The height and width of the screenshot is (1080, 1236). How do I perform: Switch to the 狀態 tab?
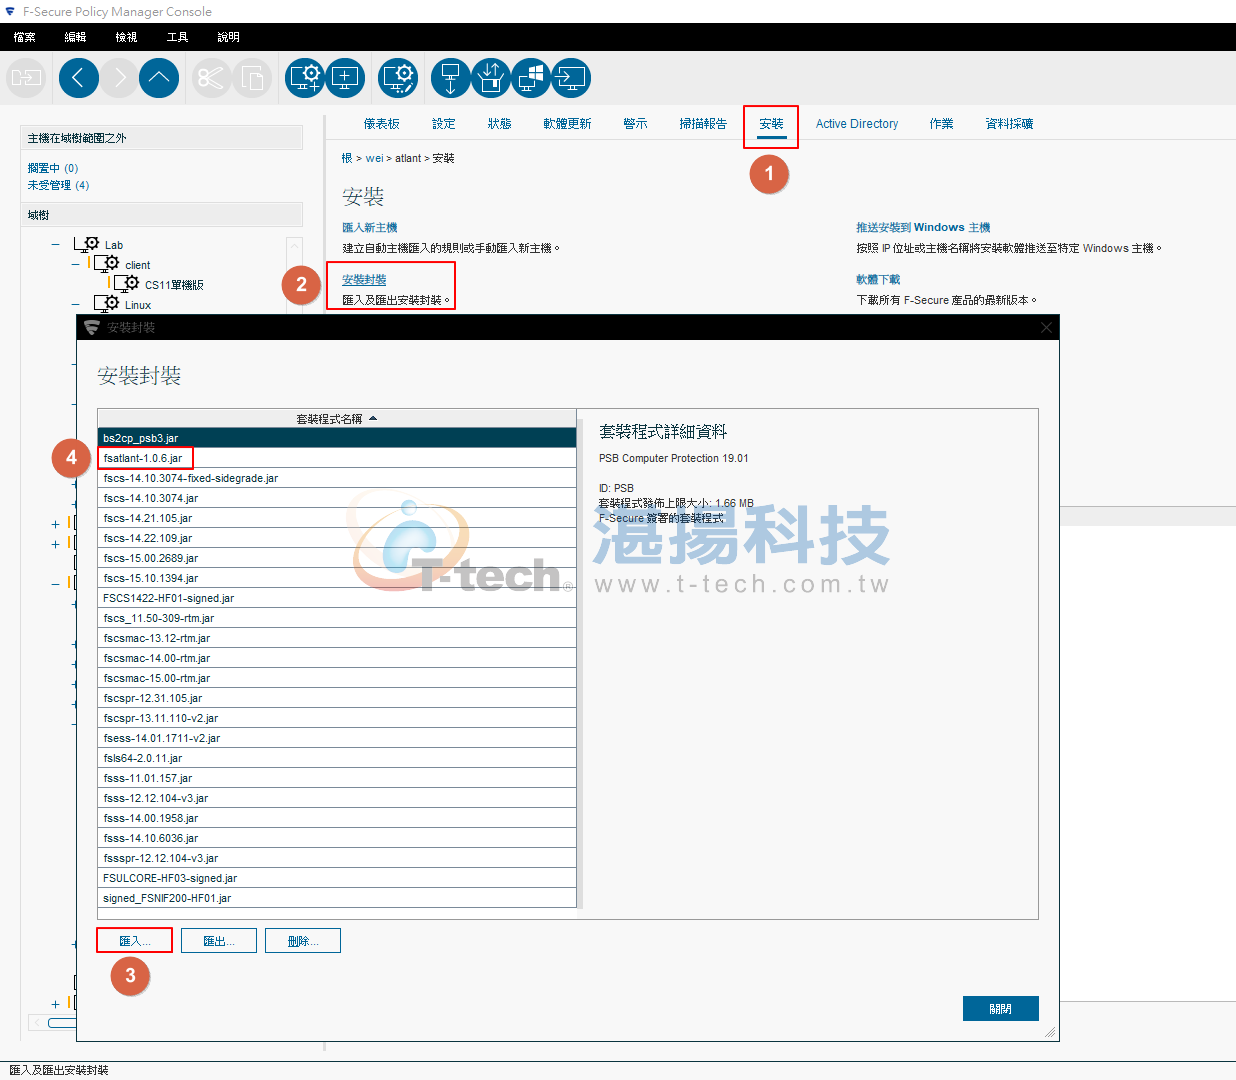tap(500, 124)
